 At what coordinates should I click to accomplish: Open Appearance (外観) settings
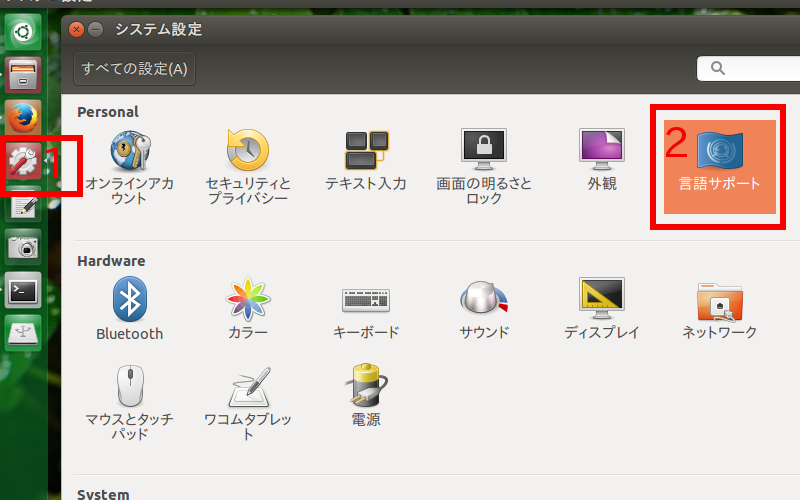point(602,163)
